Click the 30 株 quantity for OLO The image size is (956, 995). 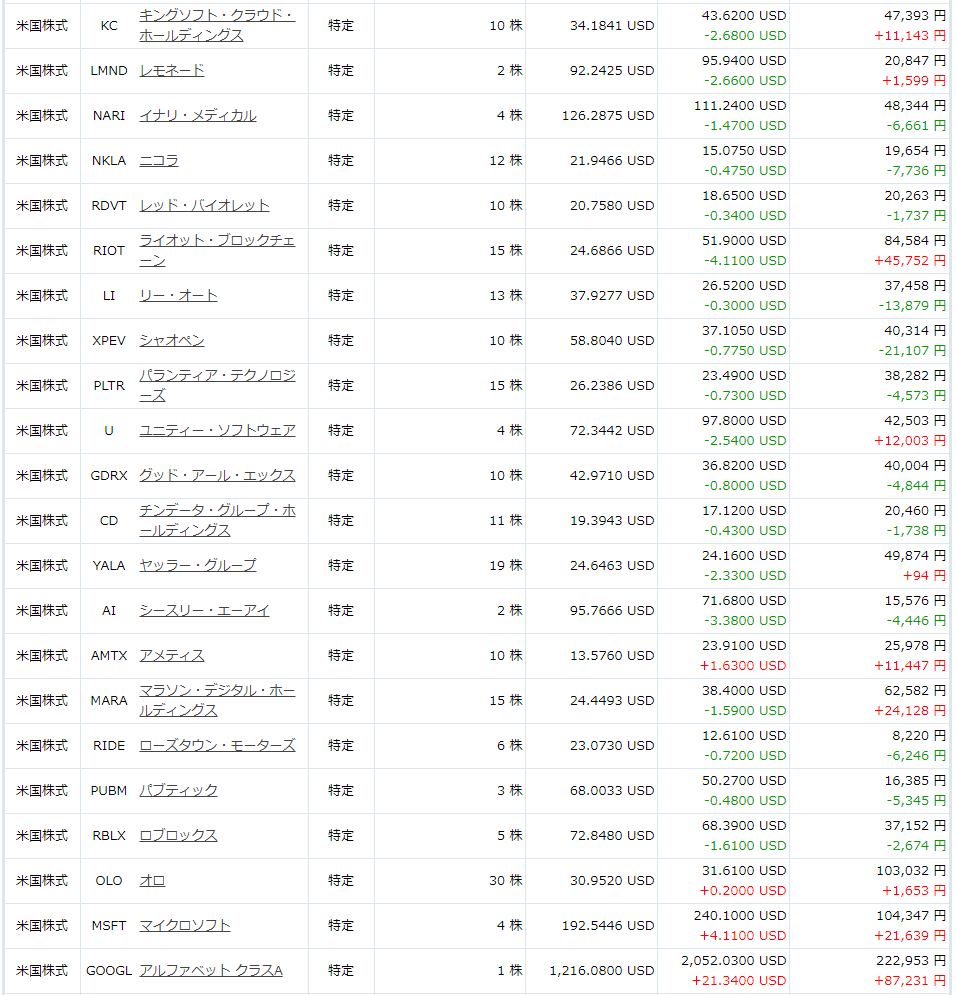click(x=506, y=882)
